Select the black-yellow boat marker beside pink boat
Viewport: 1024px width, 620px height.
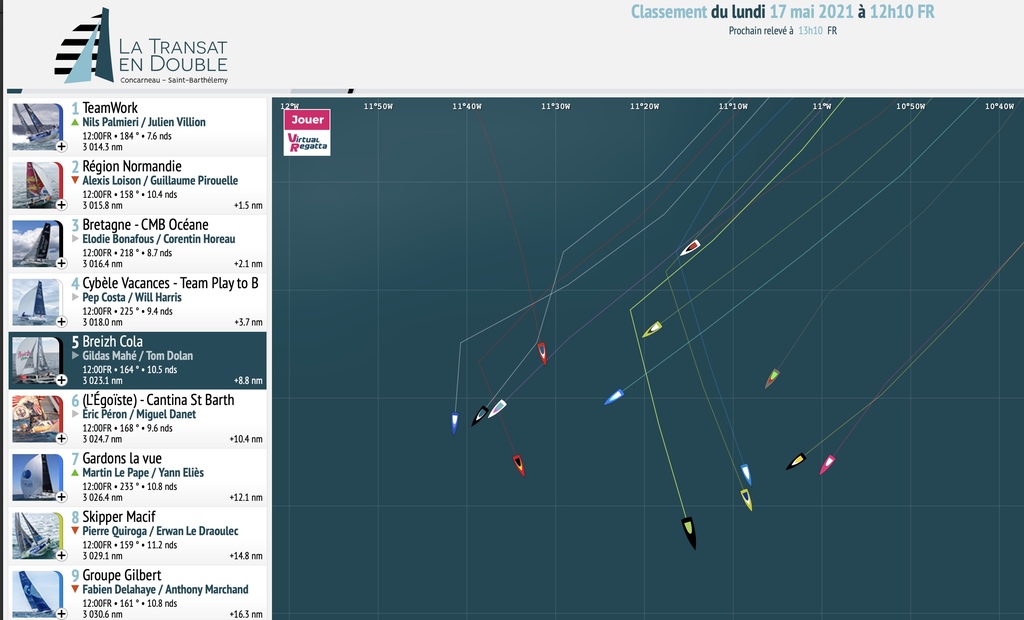click(796, 461)
